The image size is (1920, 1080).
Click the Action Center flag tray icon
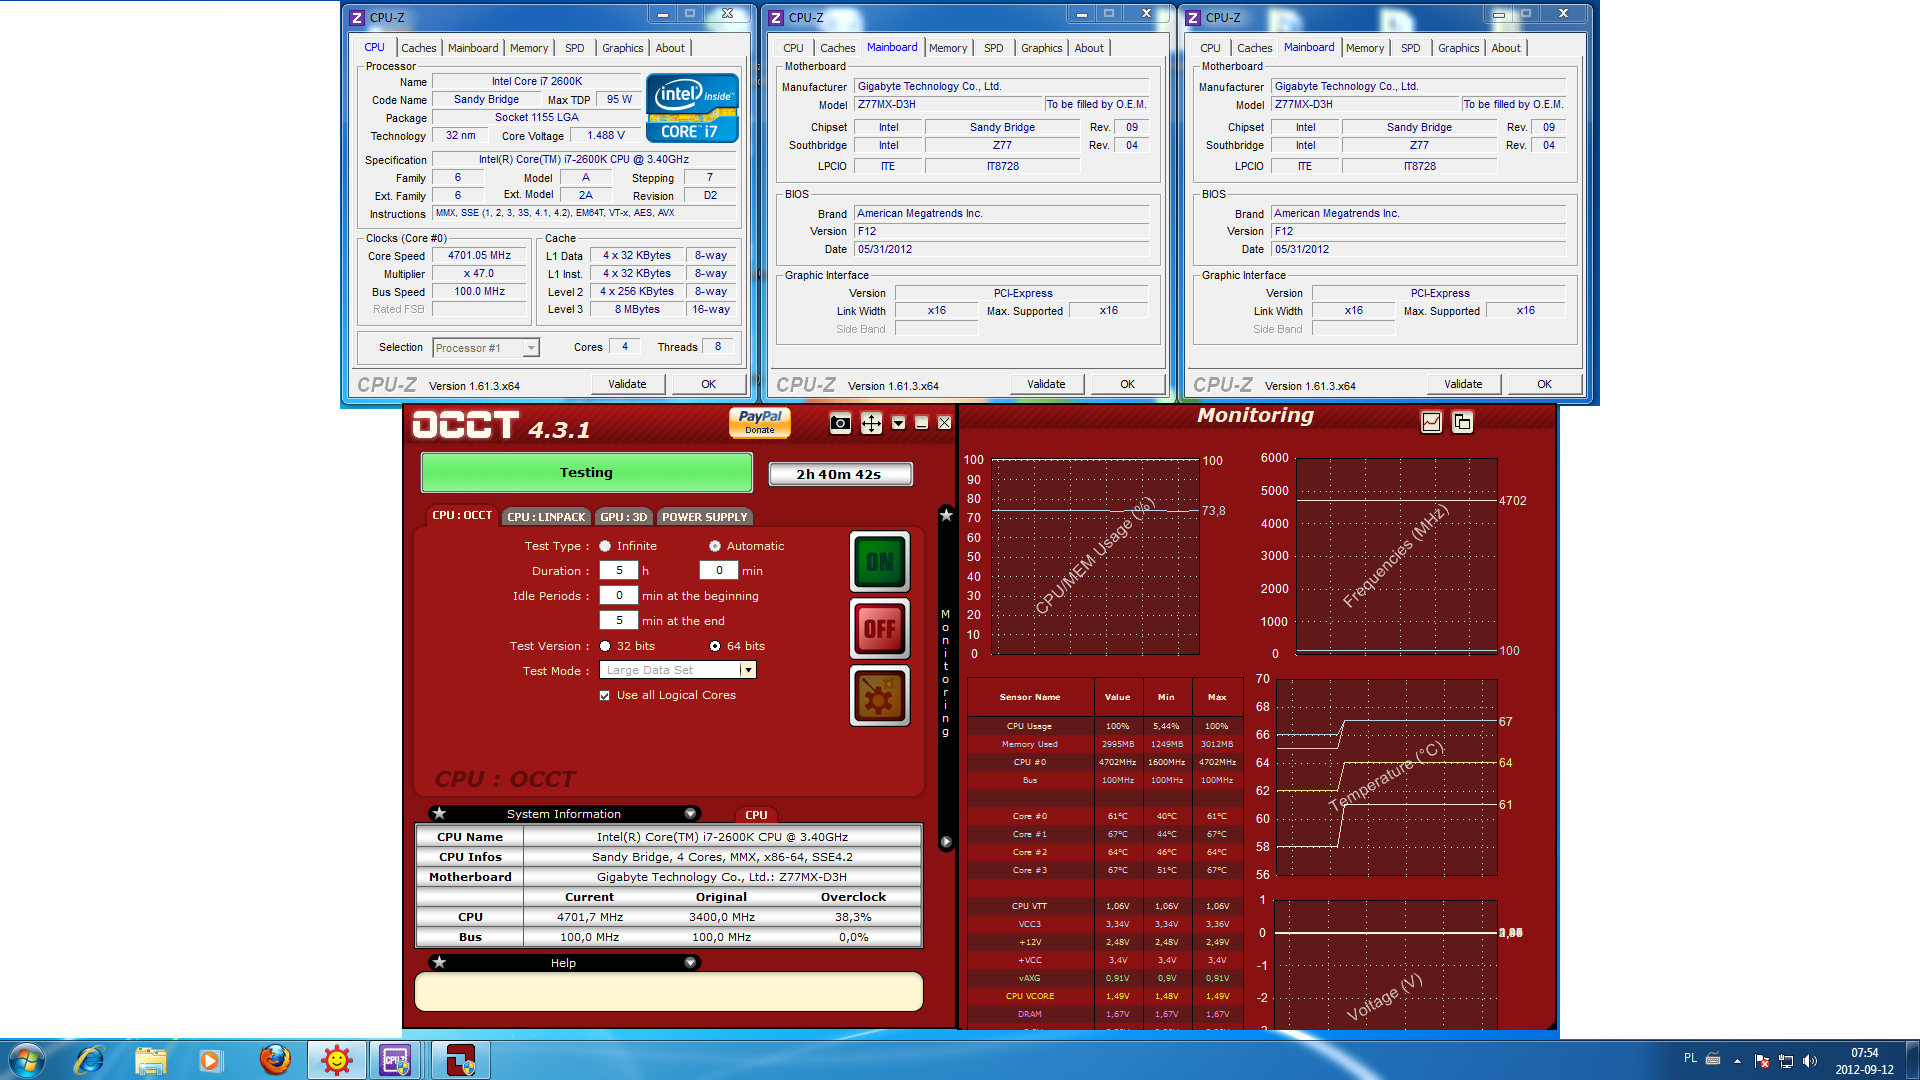point(1762,1061)
